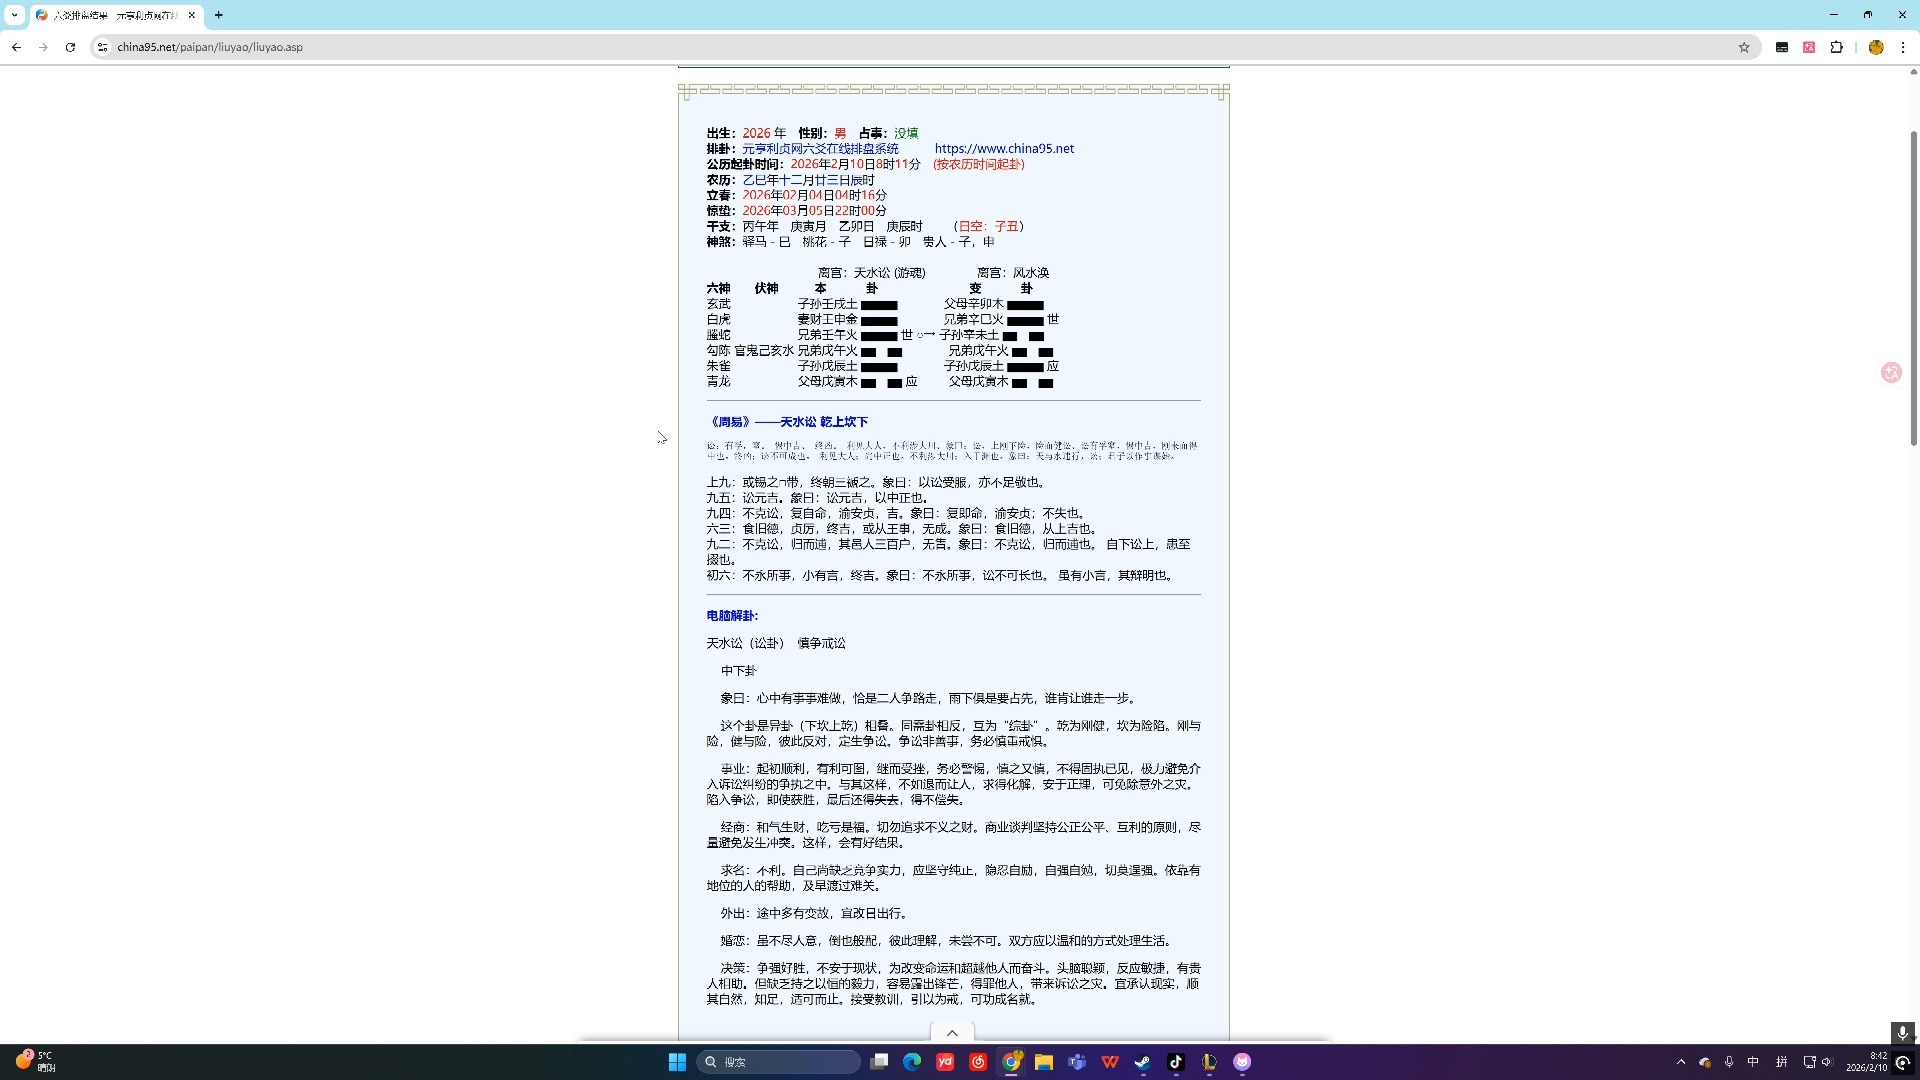This screenshot has height=1080, width=1920.
Task: Bookmark this page with the star icon
Action: click(x=1744, y=47)
